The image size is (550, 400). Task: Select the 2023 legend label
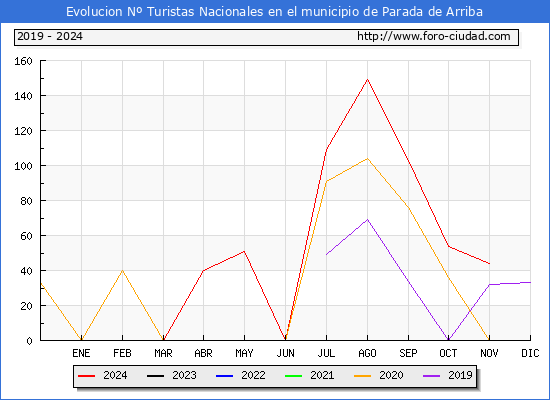click(184, 375)
